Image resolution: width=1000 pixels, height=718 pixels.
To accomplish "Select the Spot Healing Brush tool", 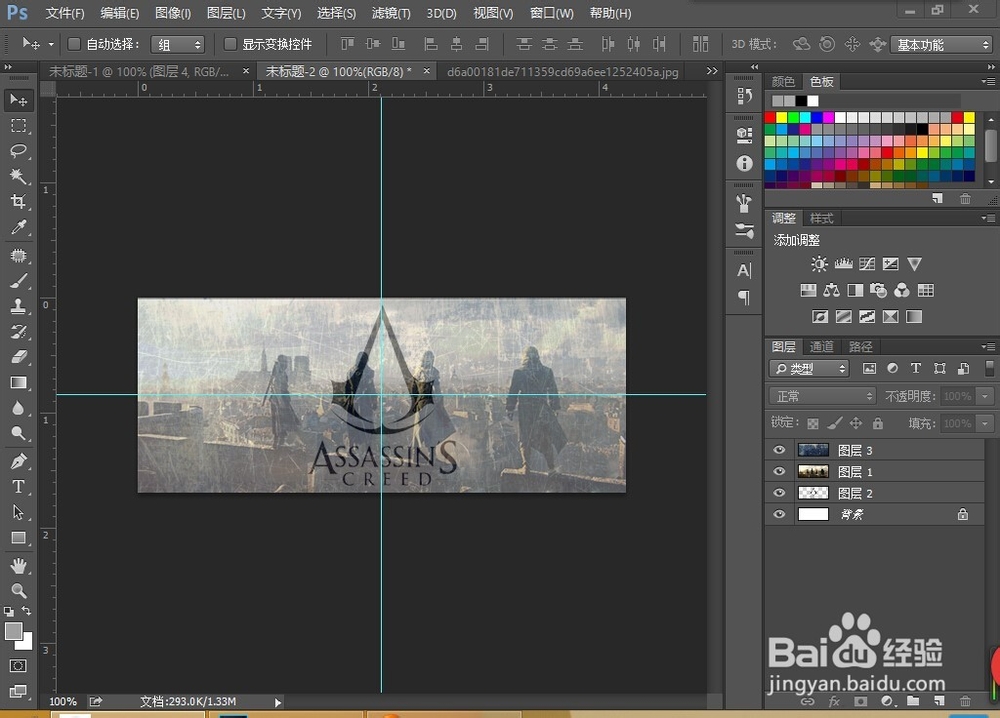I will coord(18,256).
